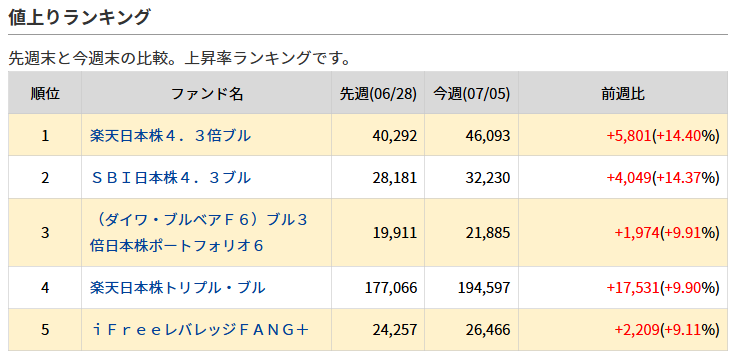Click the 今週(07/05) column header
This screenshot has width=737, height=360.
471,93
